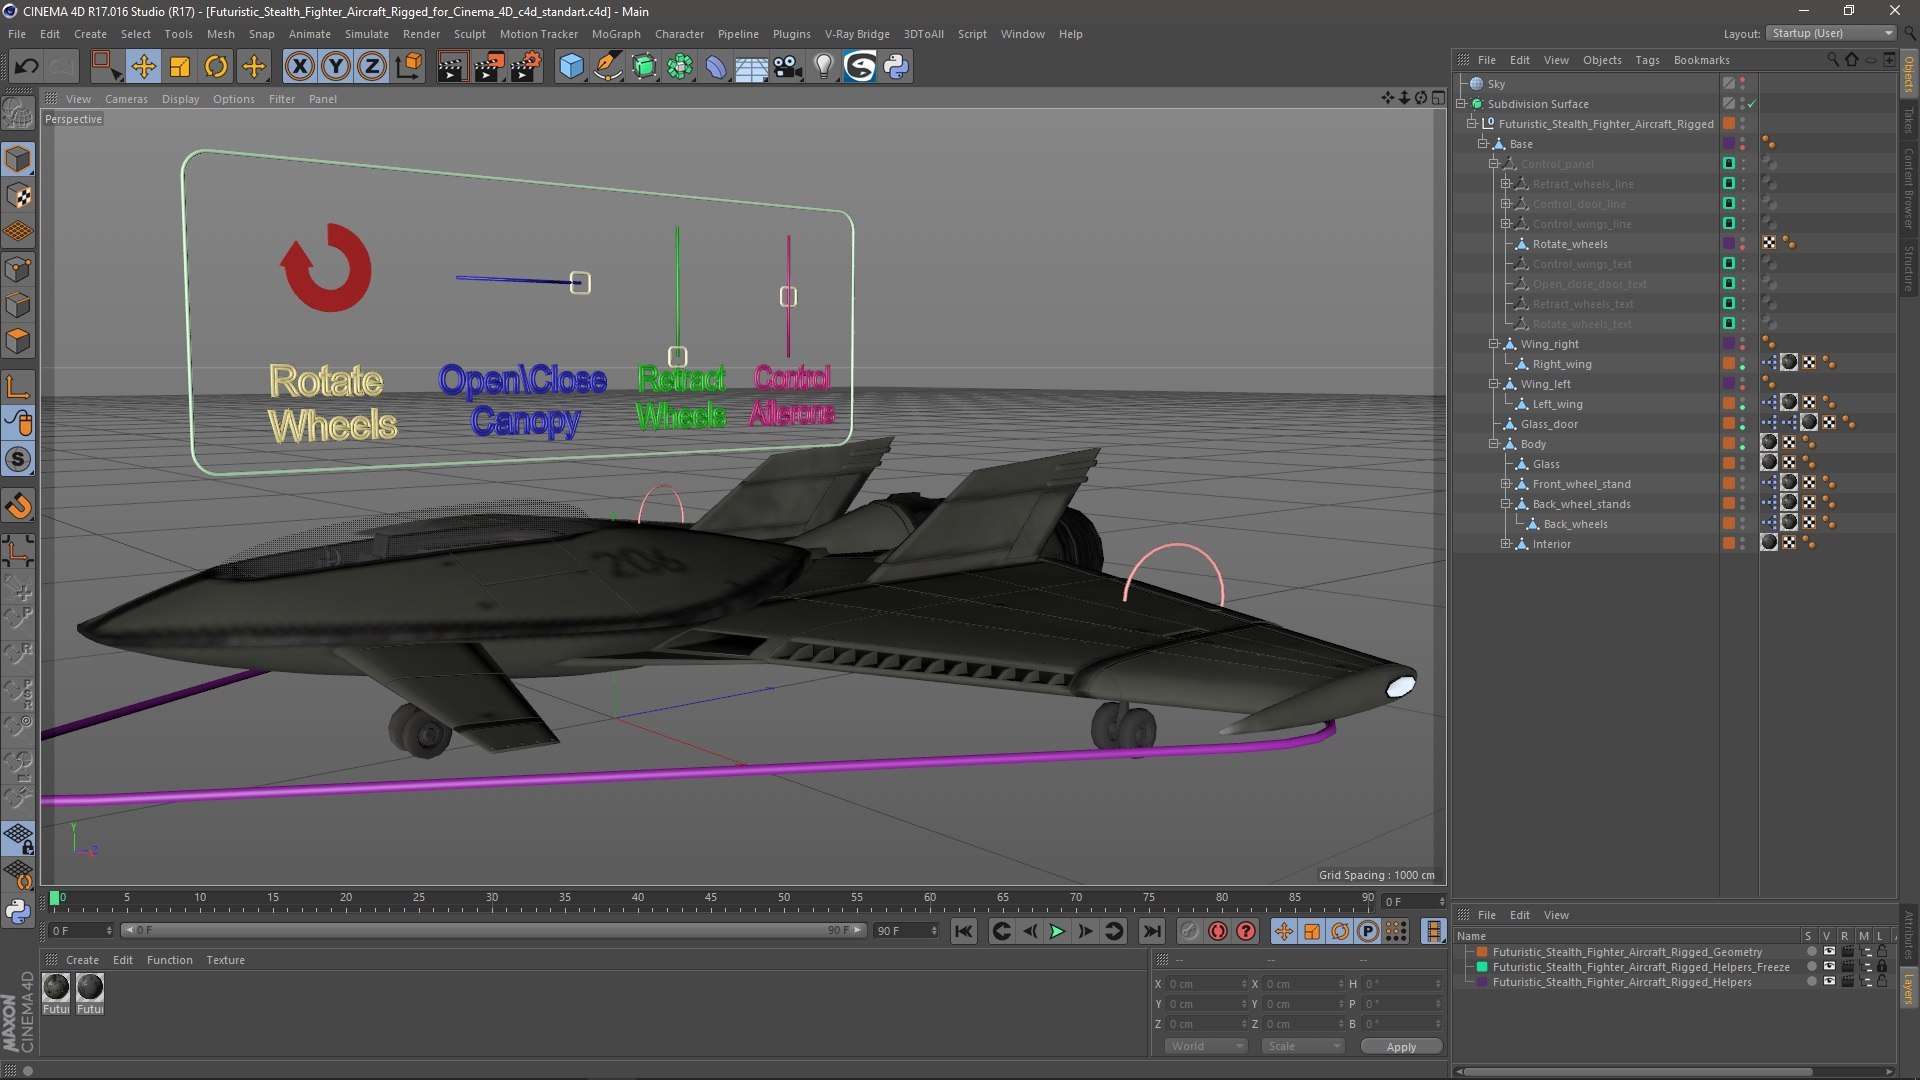Click the Undo arrow icon
This screenshot has width=1920, height=1080.
27,67
